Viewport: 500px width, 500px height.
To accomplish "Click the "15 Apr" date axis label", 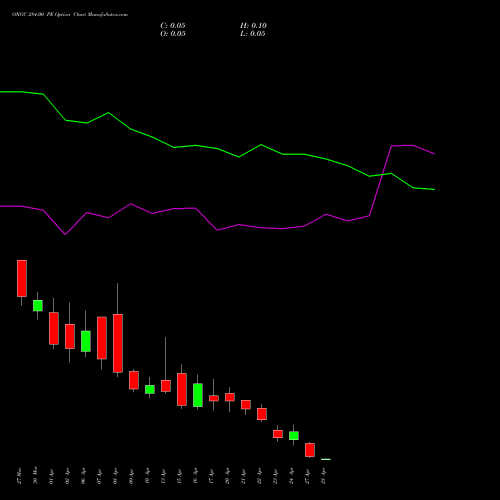I will (179, 476).
